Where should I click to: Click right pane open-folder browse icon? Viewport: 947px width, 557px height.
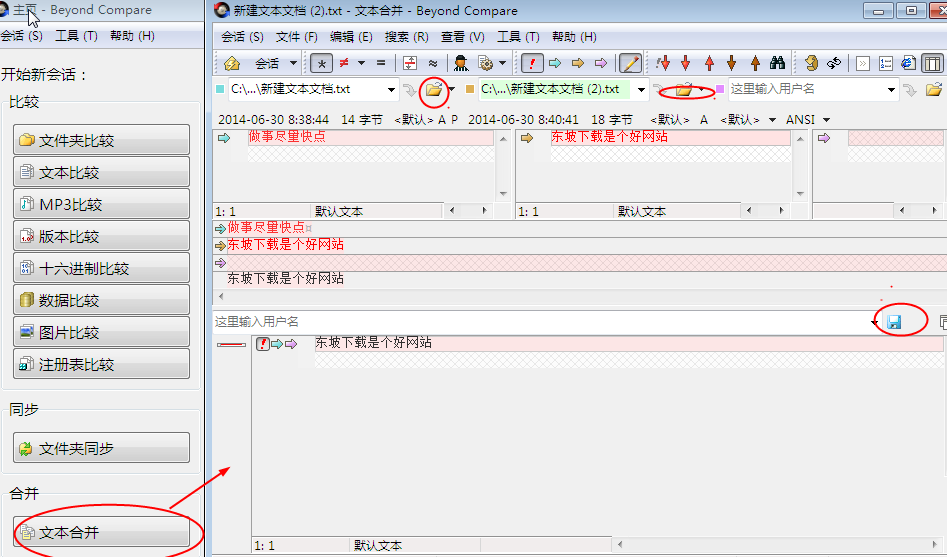684,90
